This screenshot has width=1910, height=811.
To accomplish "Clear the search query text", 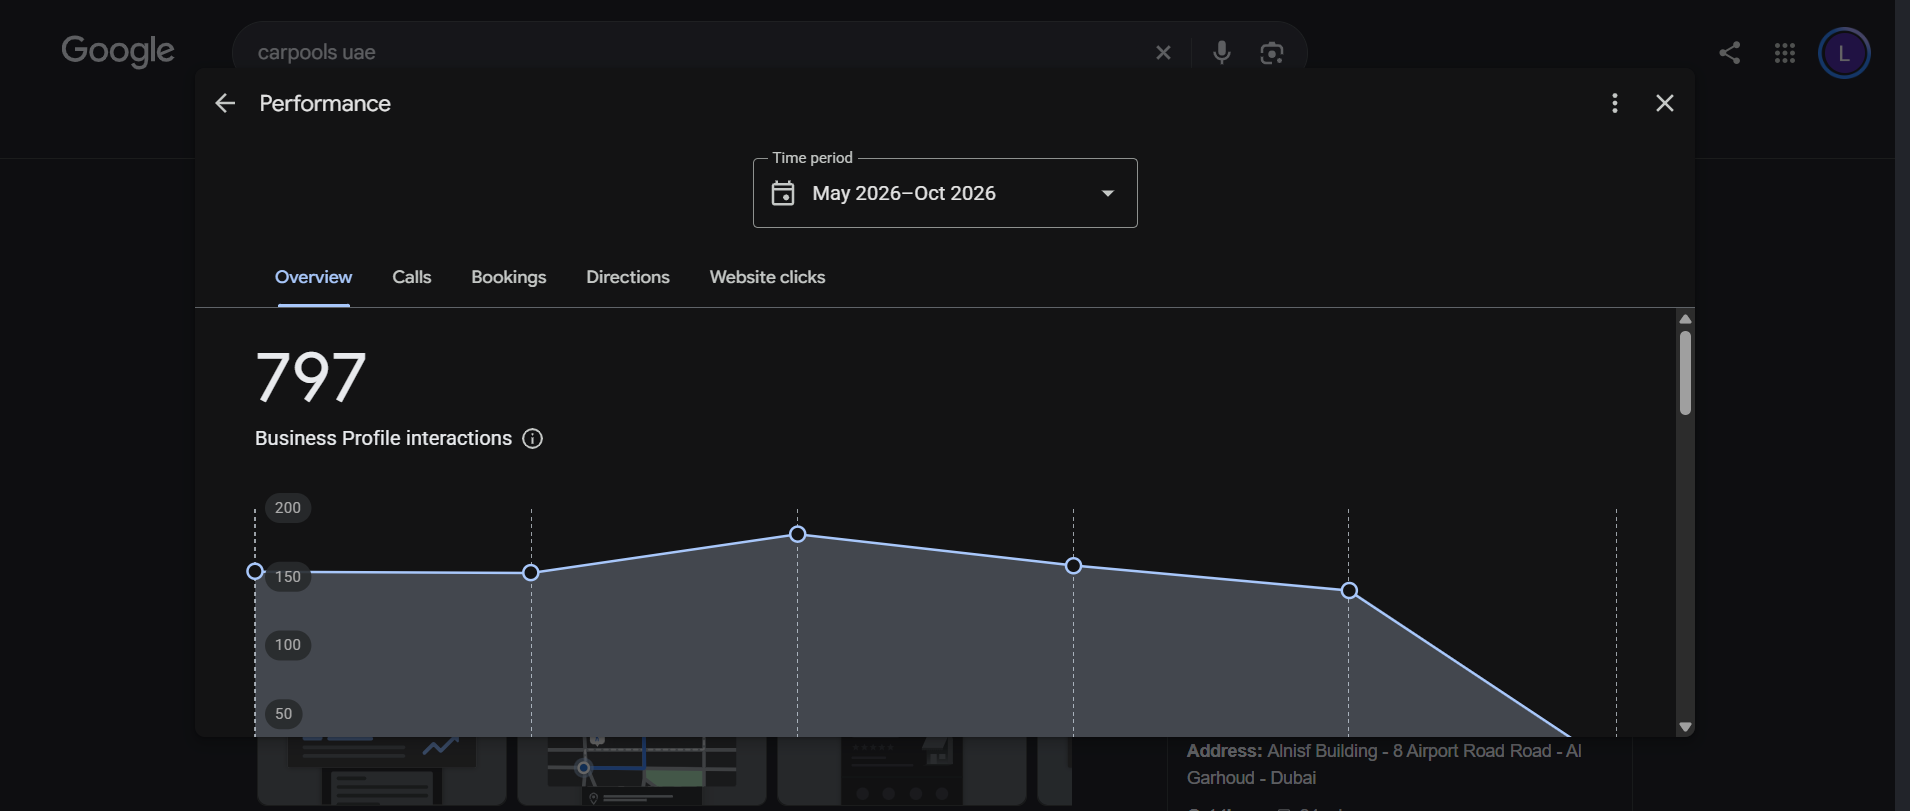I will [x=1163, y=53].
